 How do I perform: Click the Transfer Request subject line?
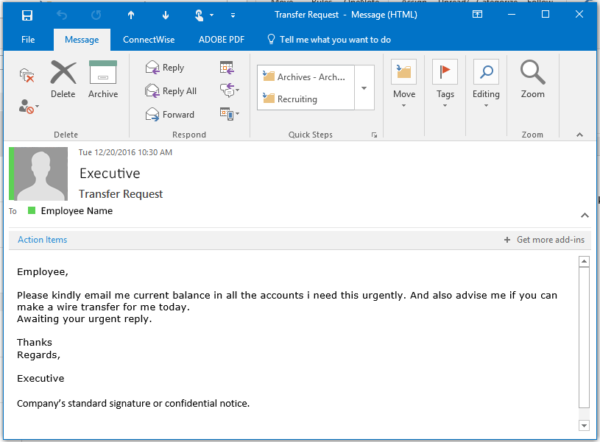point(121,194)
